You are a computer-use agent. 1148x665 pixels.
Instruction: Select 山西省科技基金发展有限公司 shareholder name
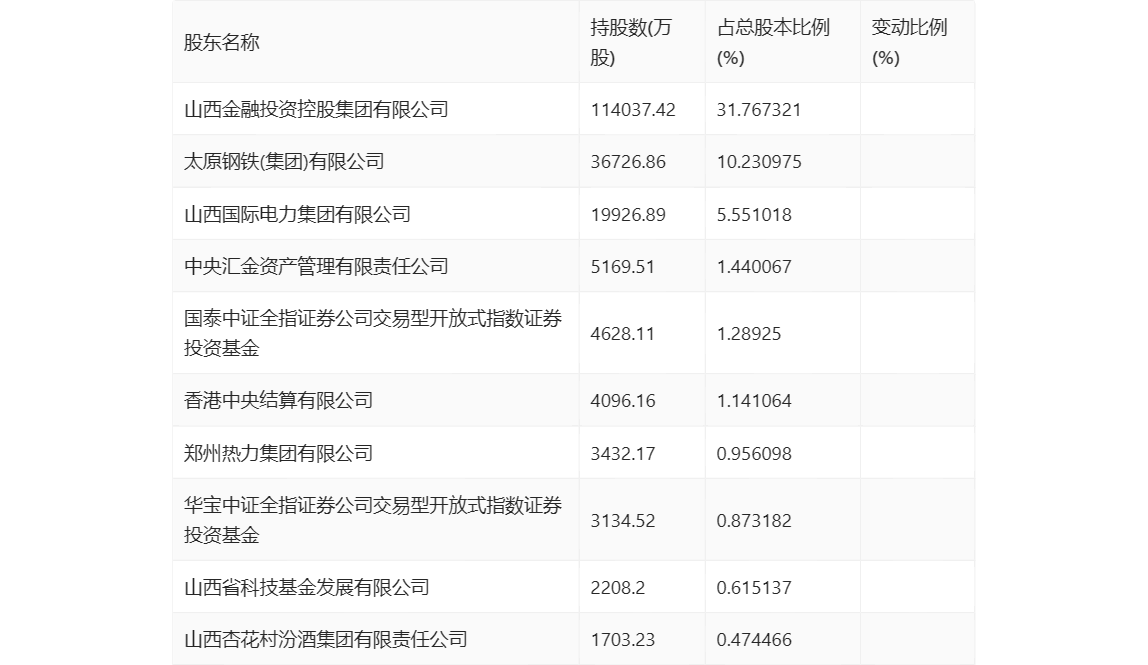(307, 587)
